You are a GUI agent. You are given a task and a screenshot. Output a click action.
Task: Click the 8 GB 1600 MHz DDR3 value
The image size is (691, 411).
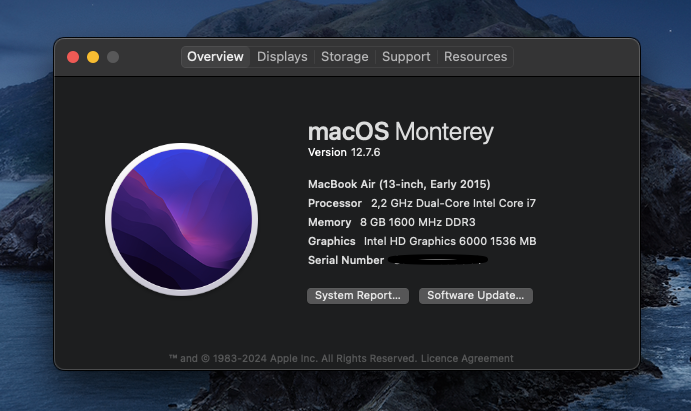(x=418, y=222)
